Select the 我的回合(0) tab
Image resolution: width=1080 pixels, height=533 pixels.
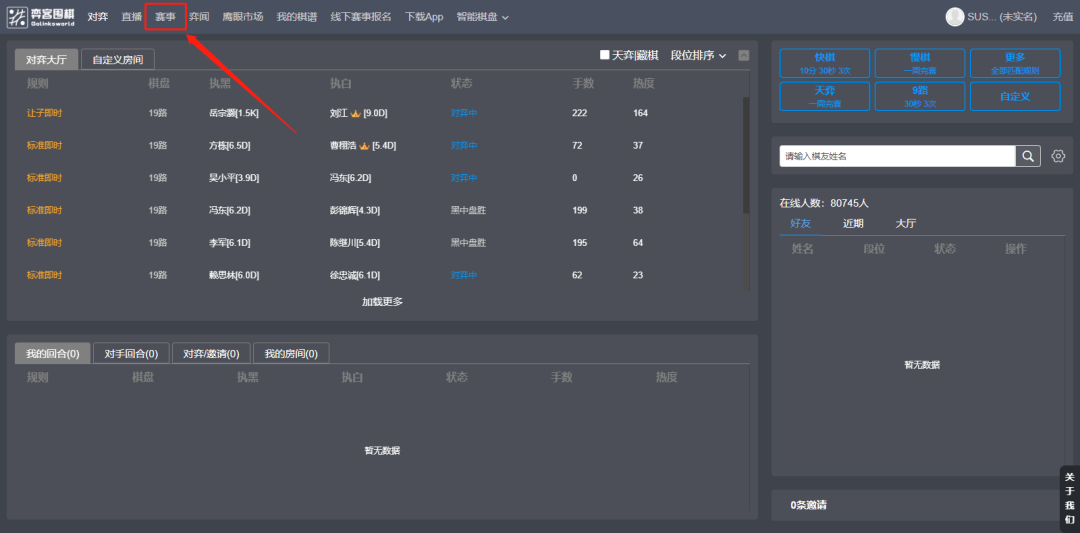click(x=52, y=354)
